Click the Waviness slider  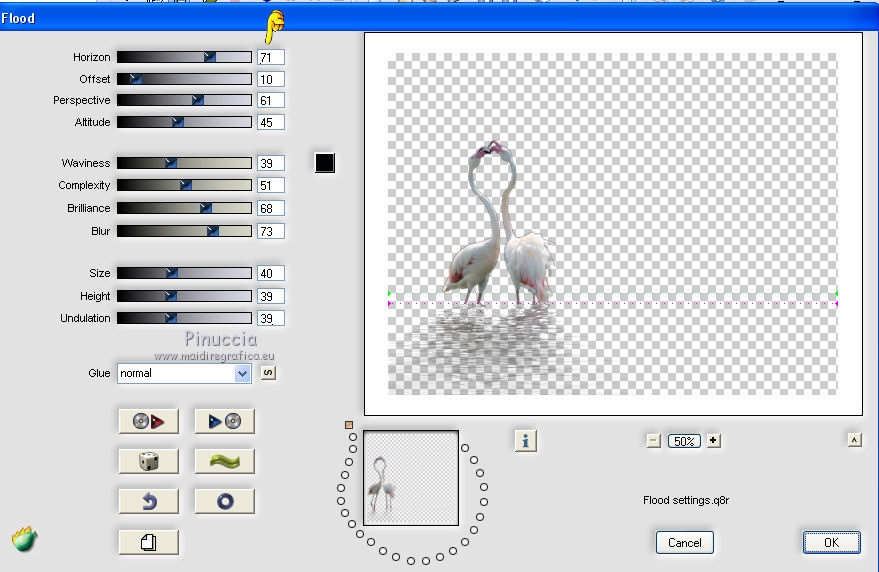click(184, 163)
